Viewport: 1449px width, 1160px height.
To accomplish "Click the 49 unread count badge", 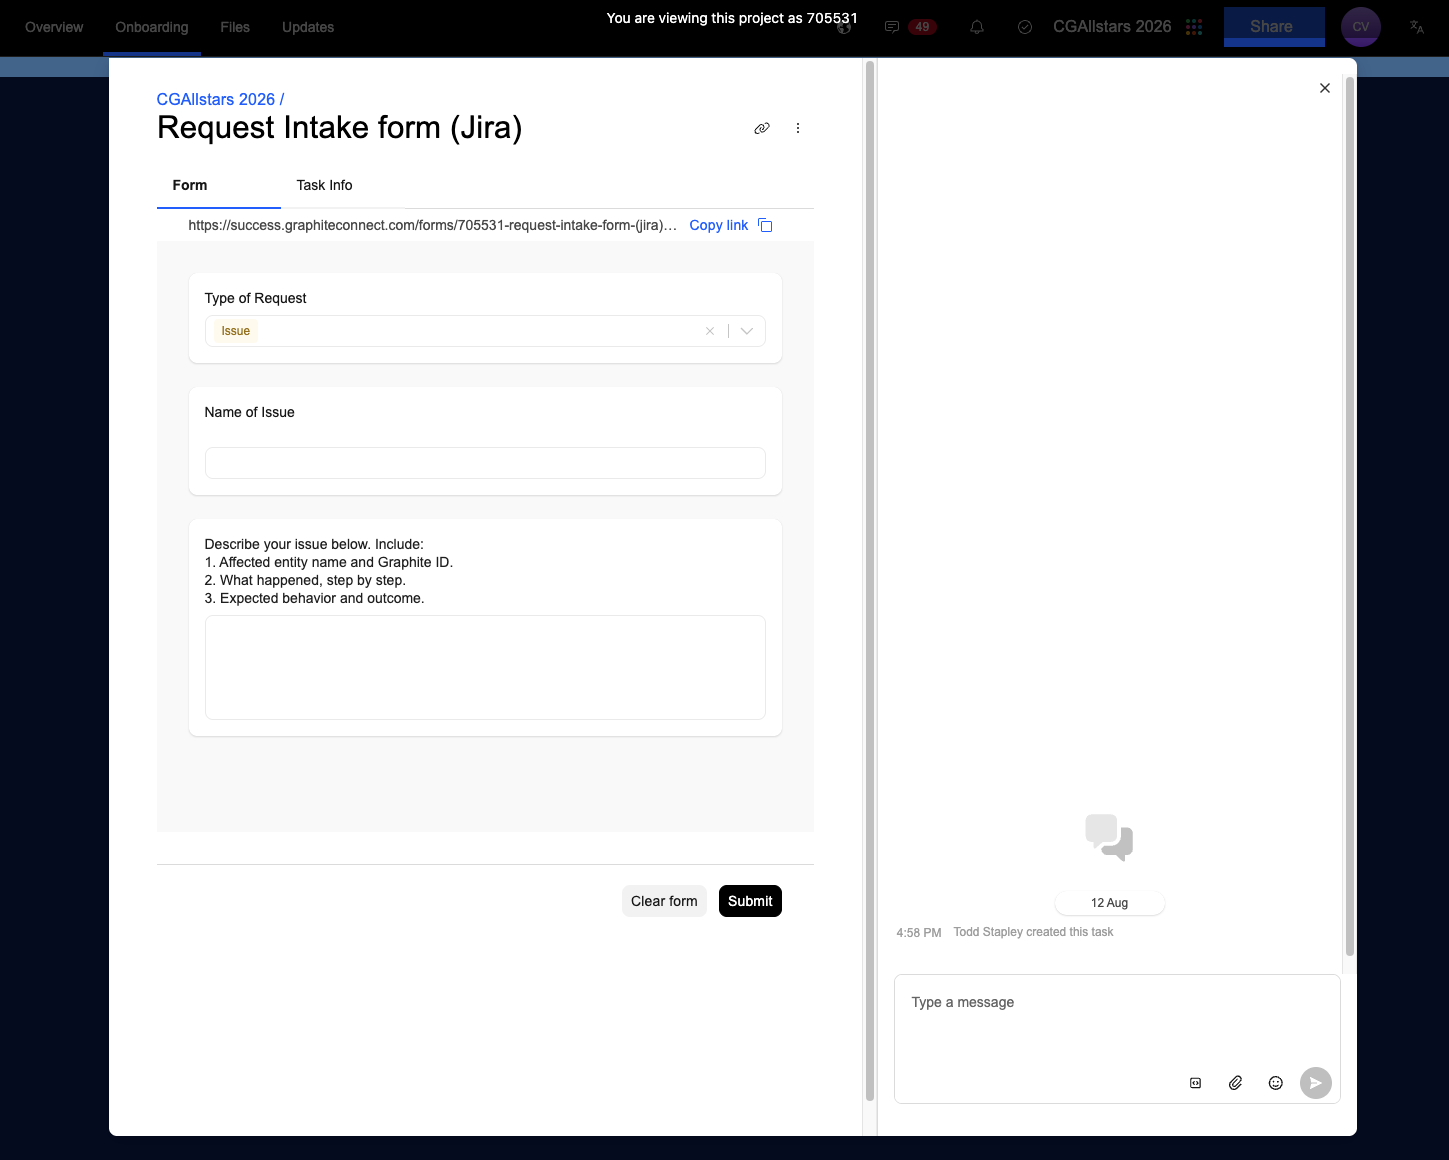I will [x=922, y=27].
